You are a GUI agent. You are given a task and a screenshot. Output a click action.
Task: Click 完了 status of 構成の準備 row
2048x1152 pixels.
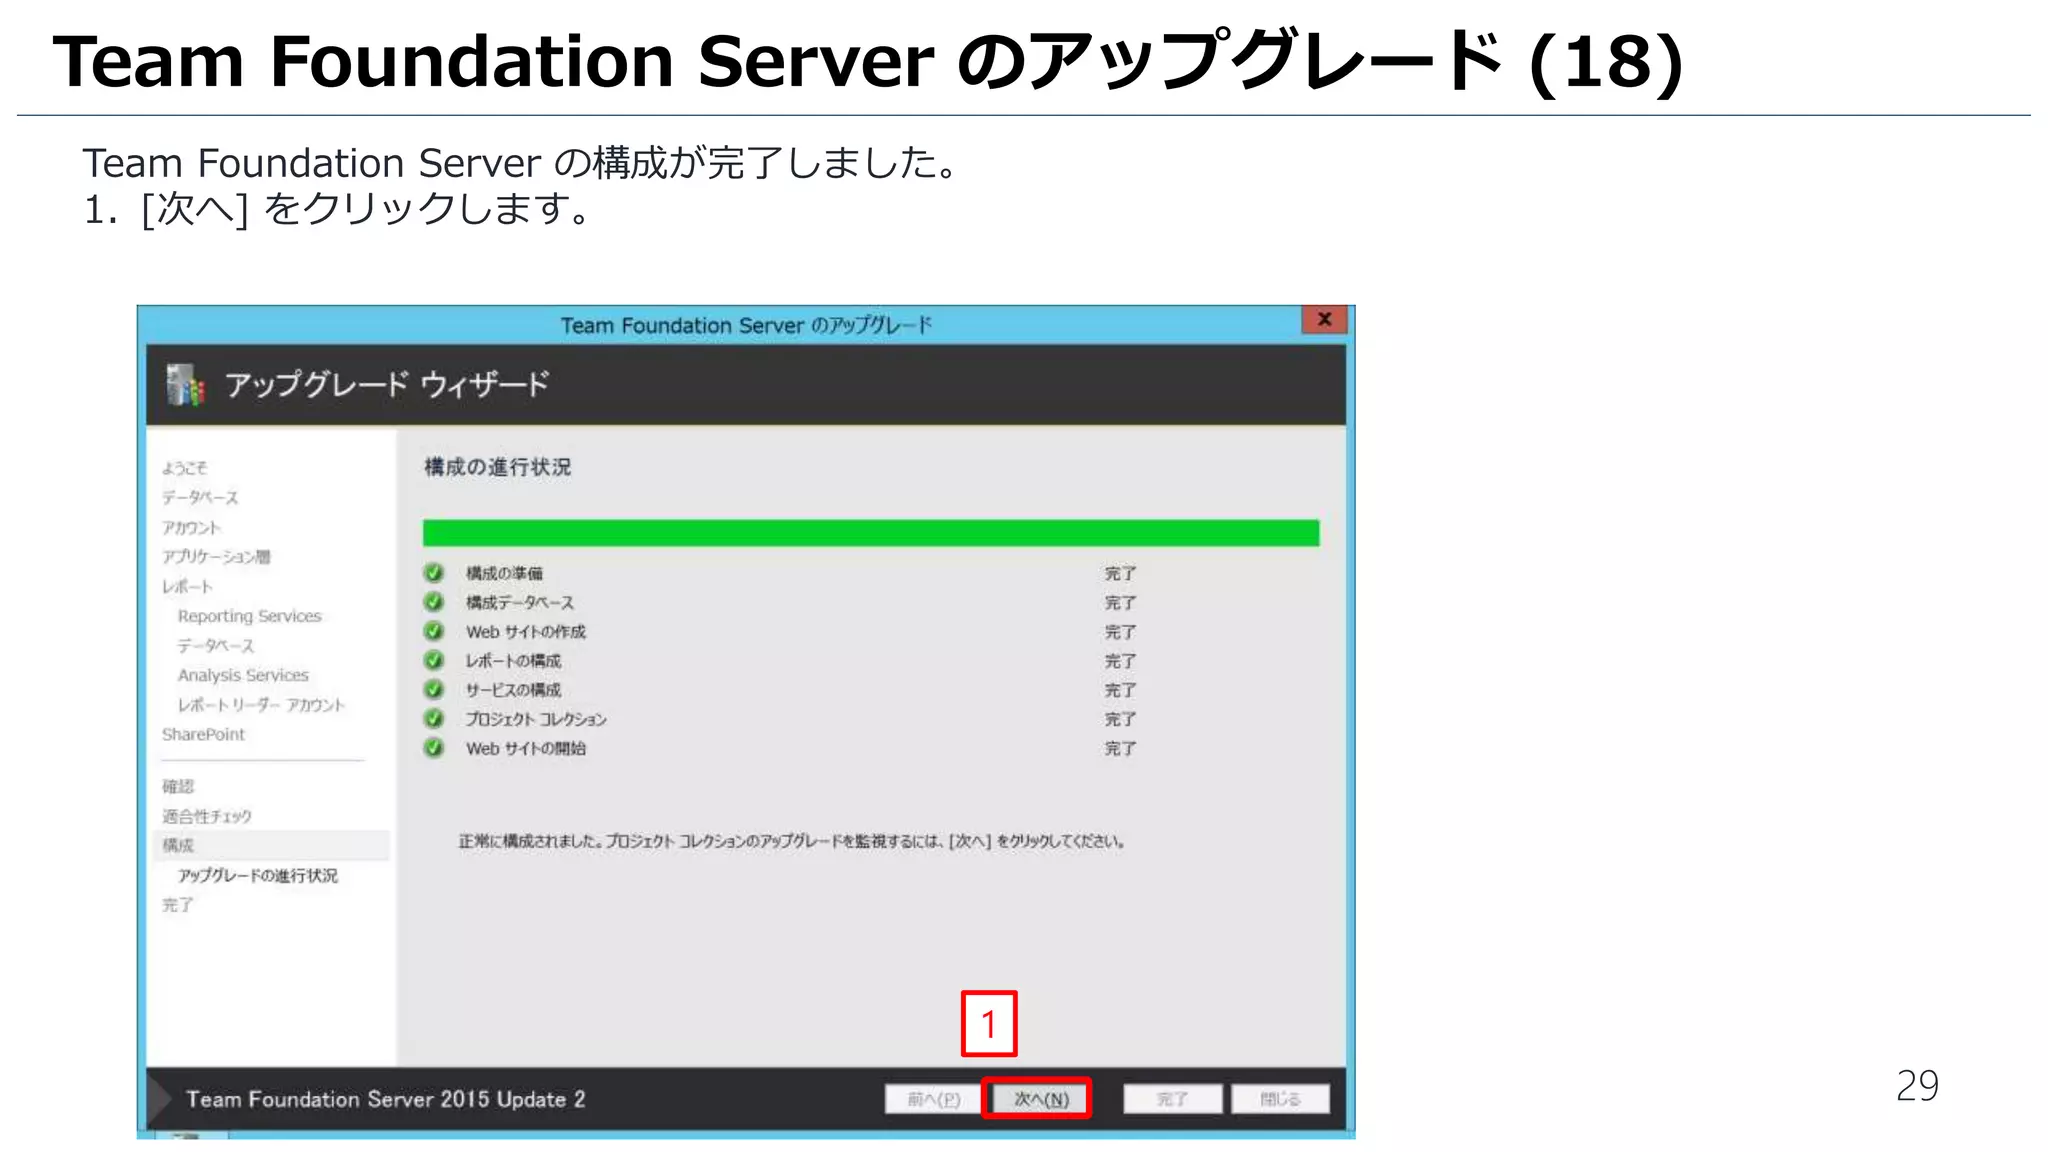[x=1120, y=573]
